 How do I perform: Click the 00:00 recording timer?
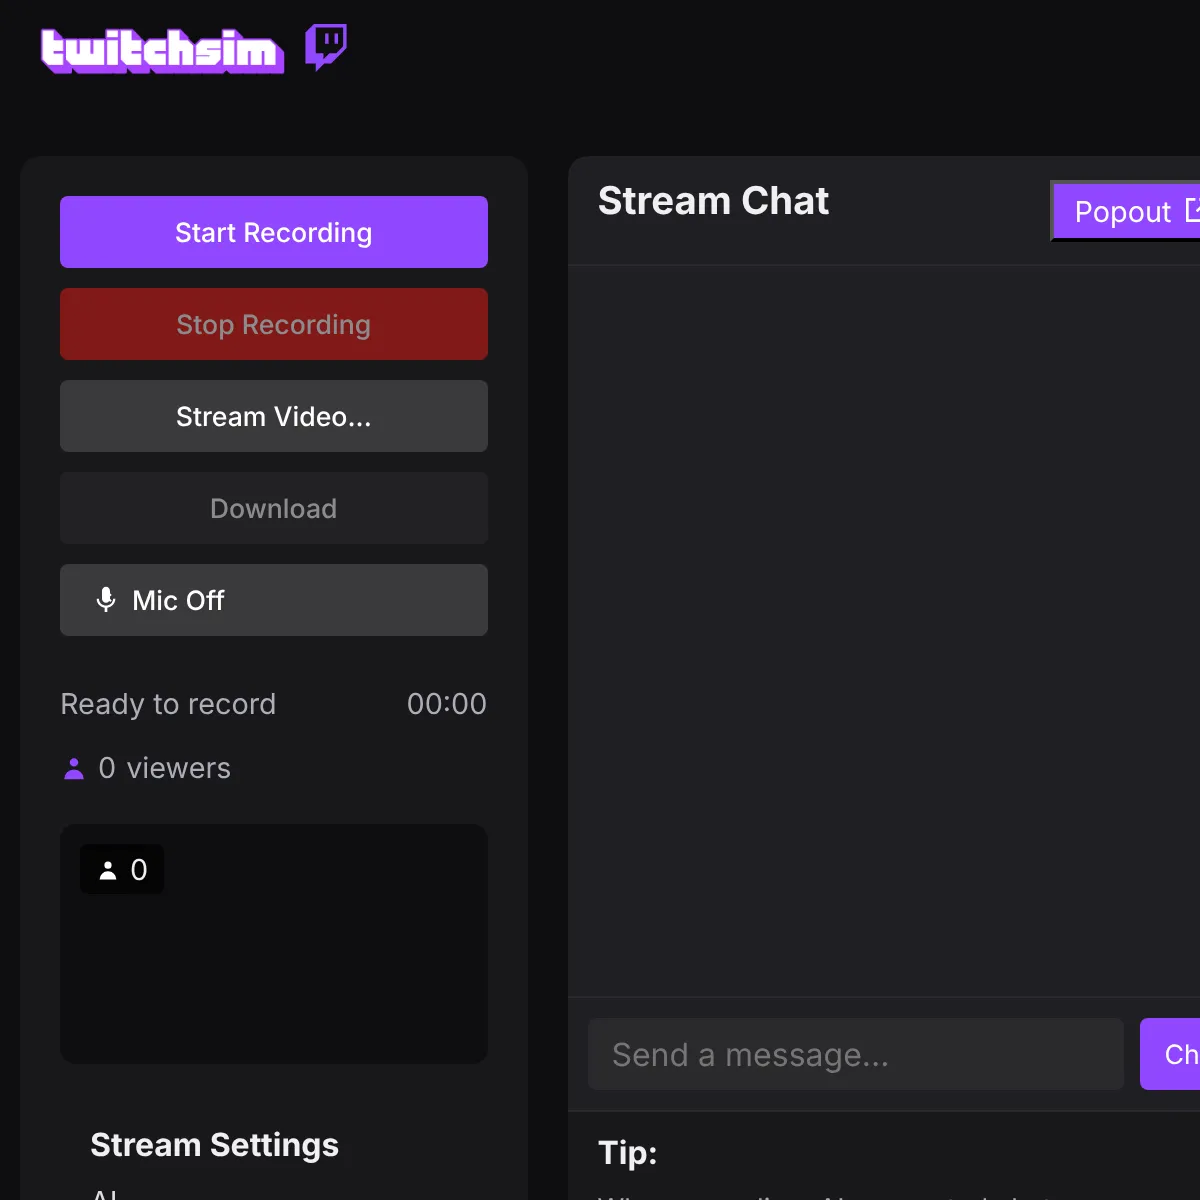click(x=447, y=704)
